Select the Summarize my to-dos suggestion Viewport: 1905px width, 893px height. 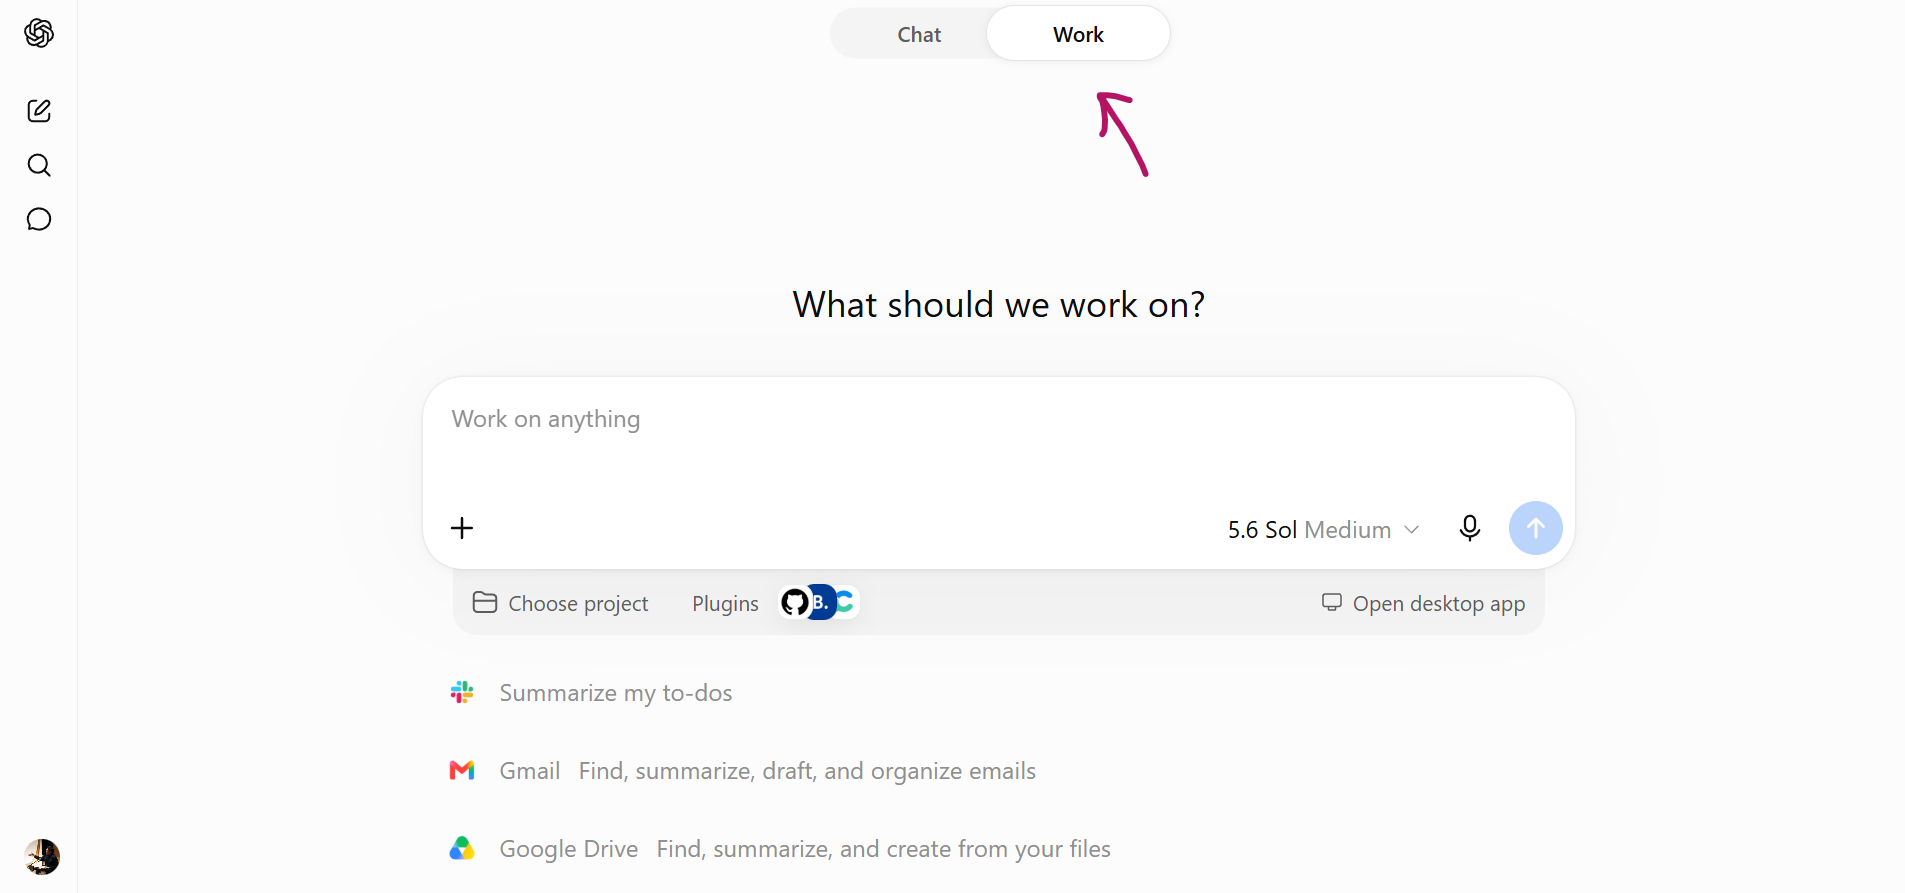coord(616,693)
